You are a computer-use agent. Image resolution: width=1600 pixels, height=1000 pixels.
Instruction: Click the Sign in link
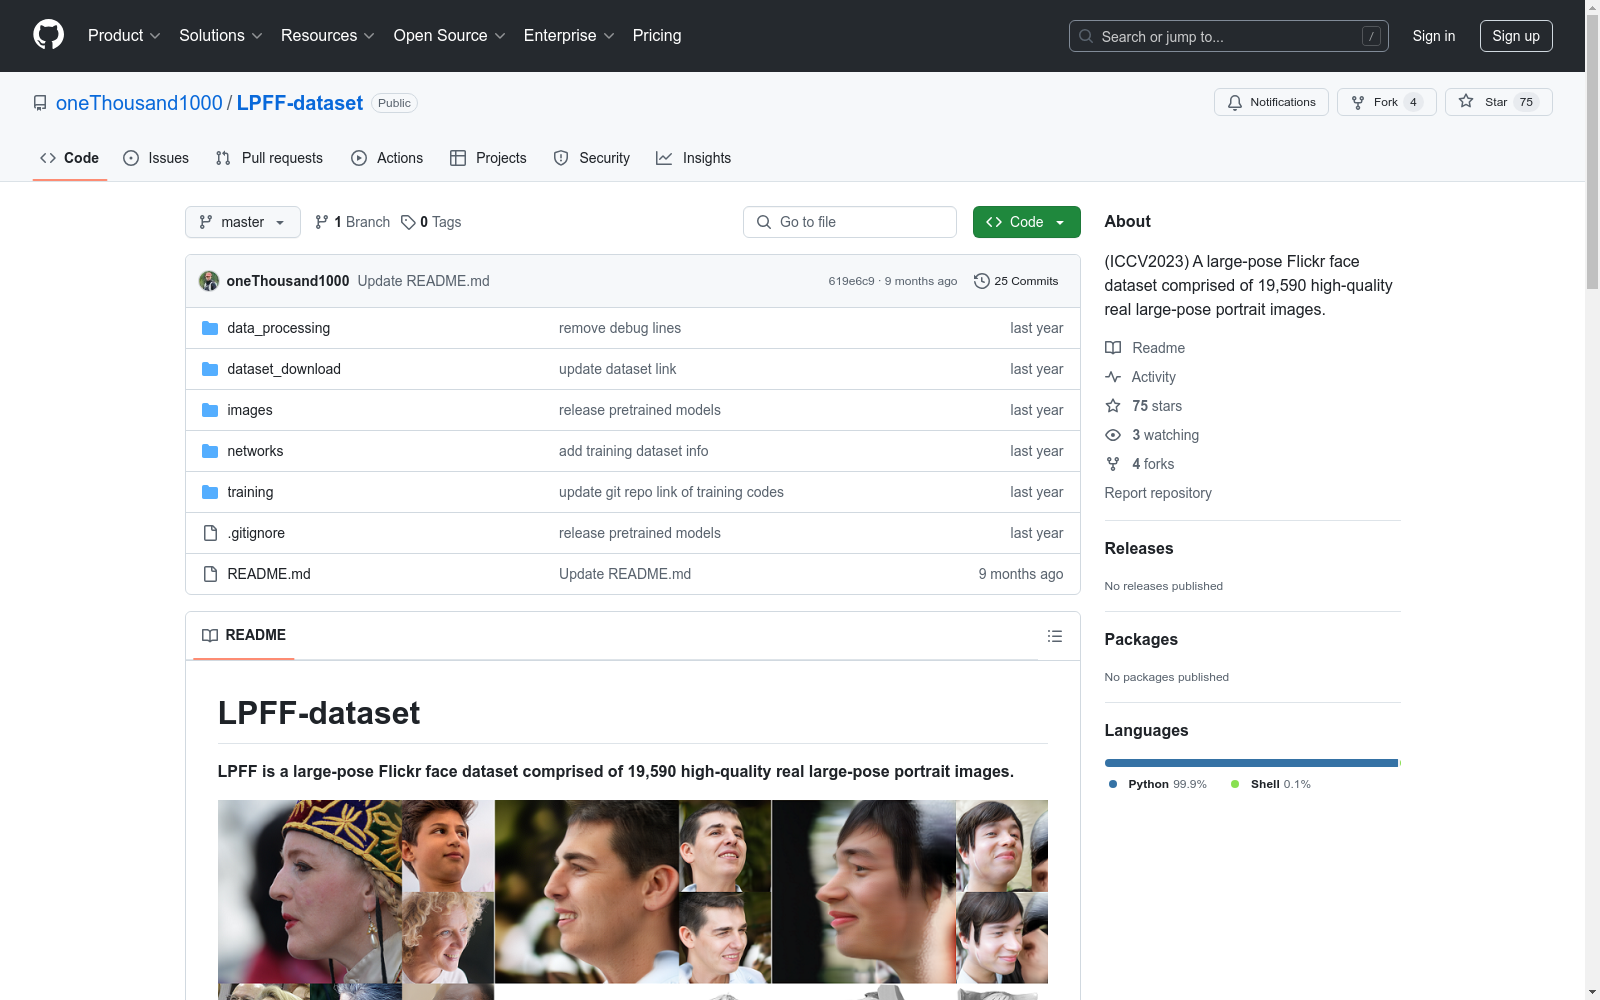(x=1434, y=36)
